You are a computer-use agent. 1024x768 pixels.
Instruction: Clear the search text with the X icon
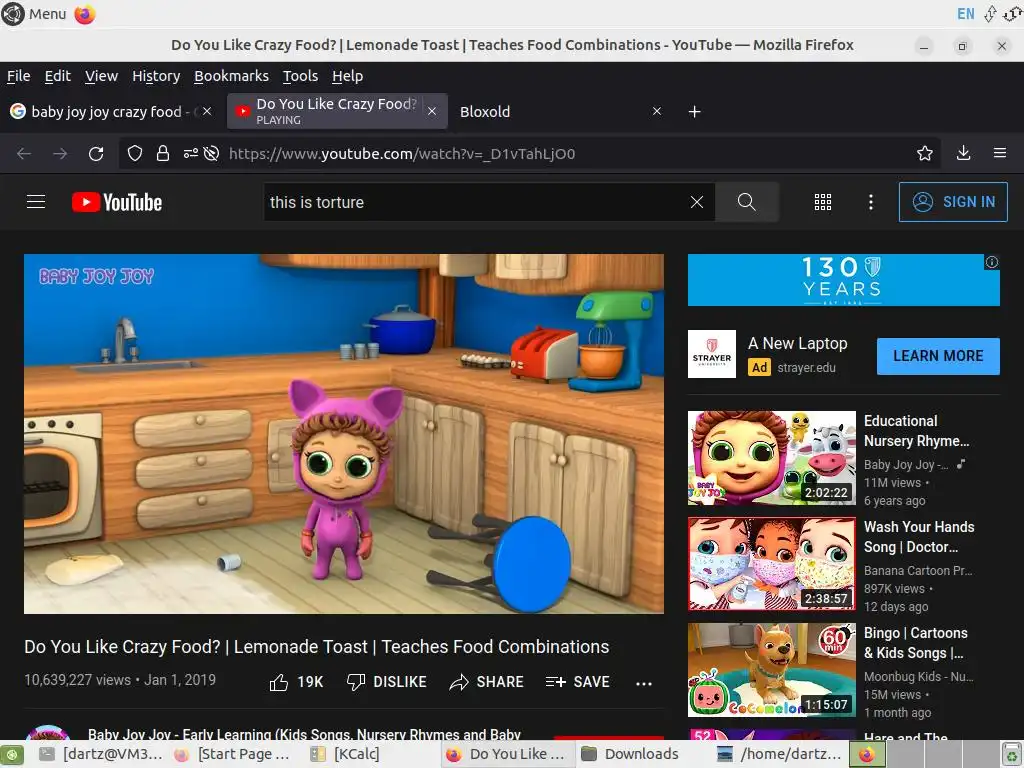697,202
